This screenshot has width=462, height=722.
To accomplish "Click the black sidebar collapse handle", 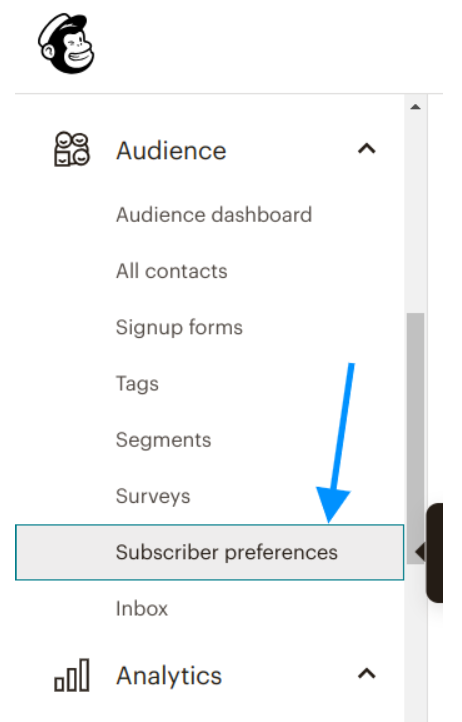I will click(433, 553).
